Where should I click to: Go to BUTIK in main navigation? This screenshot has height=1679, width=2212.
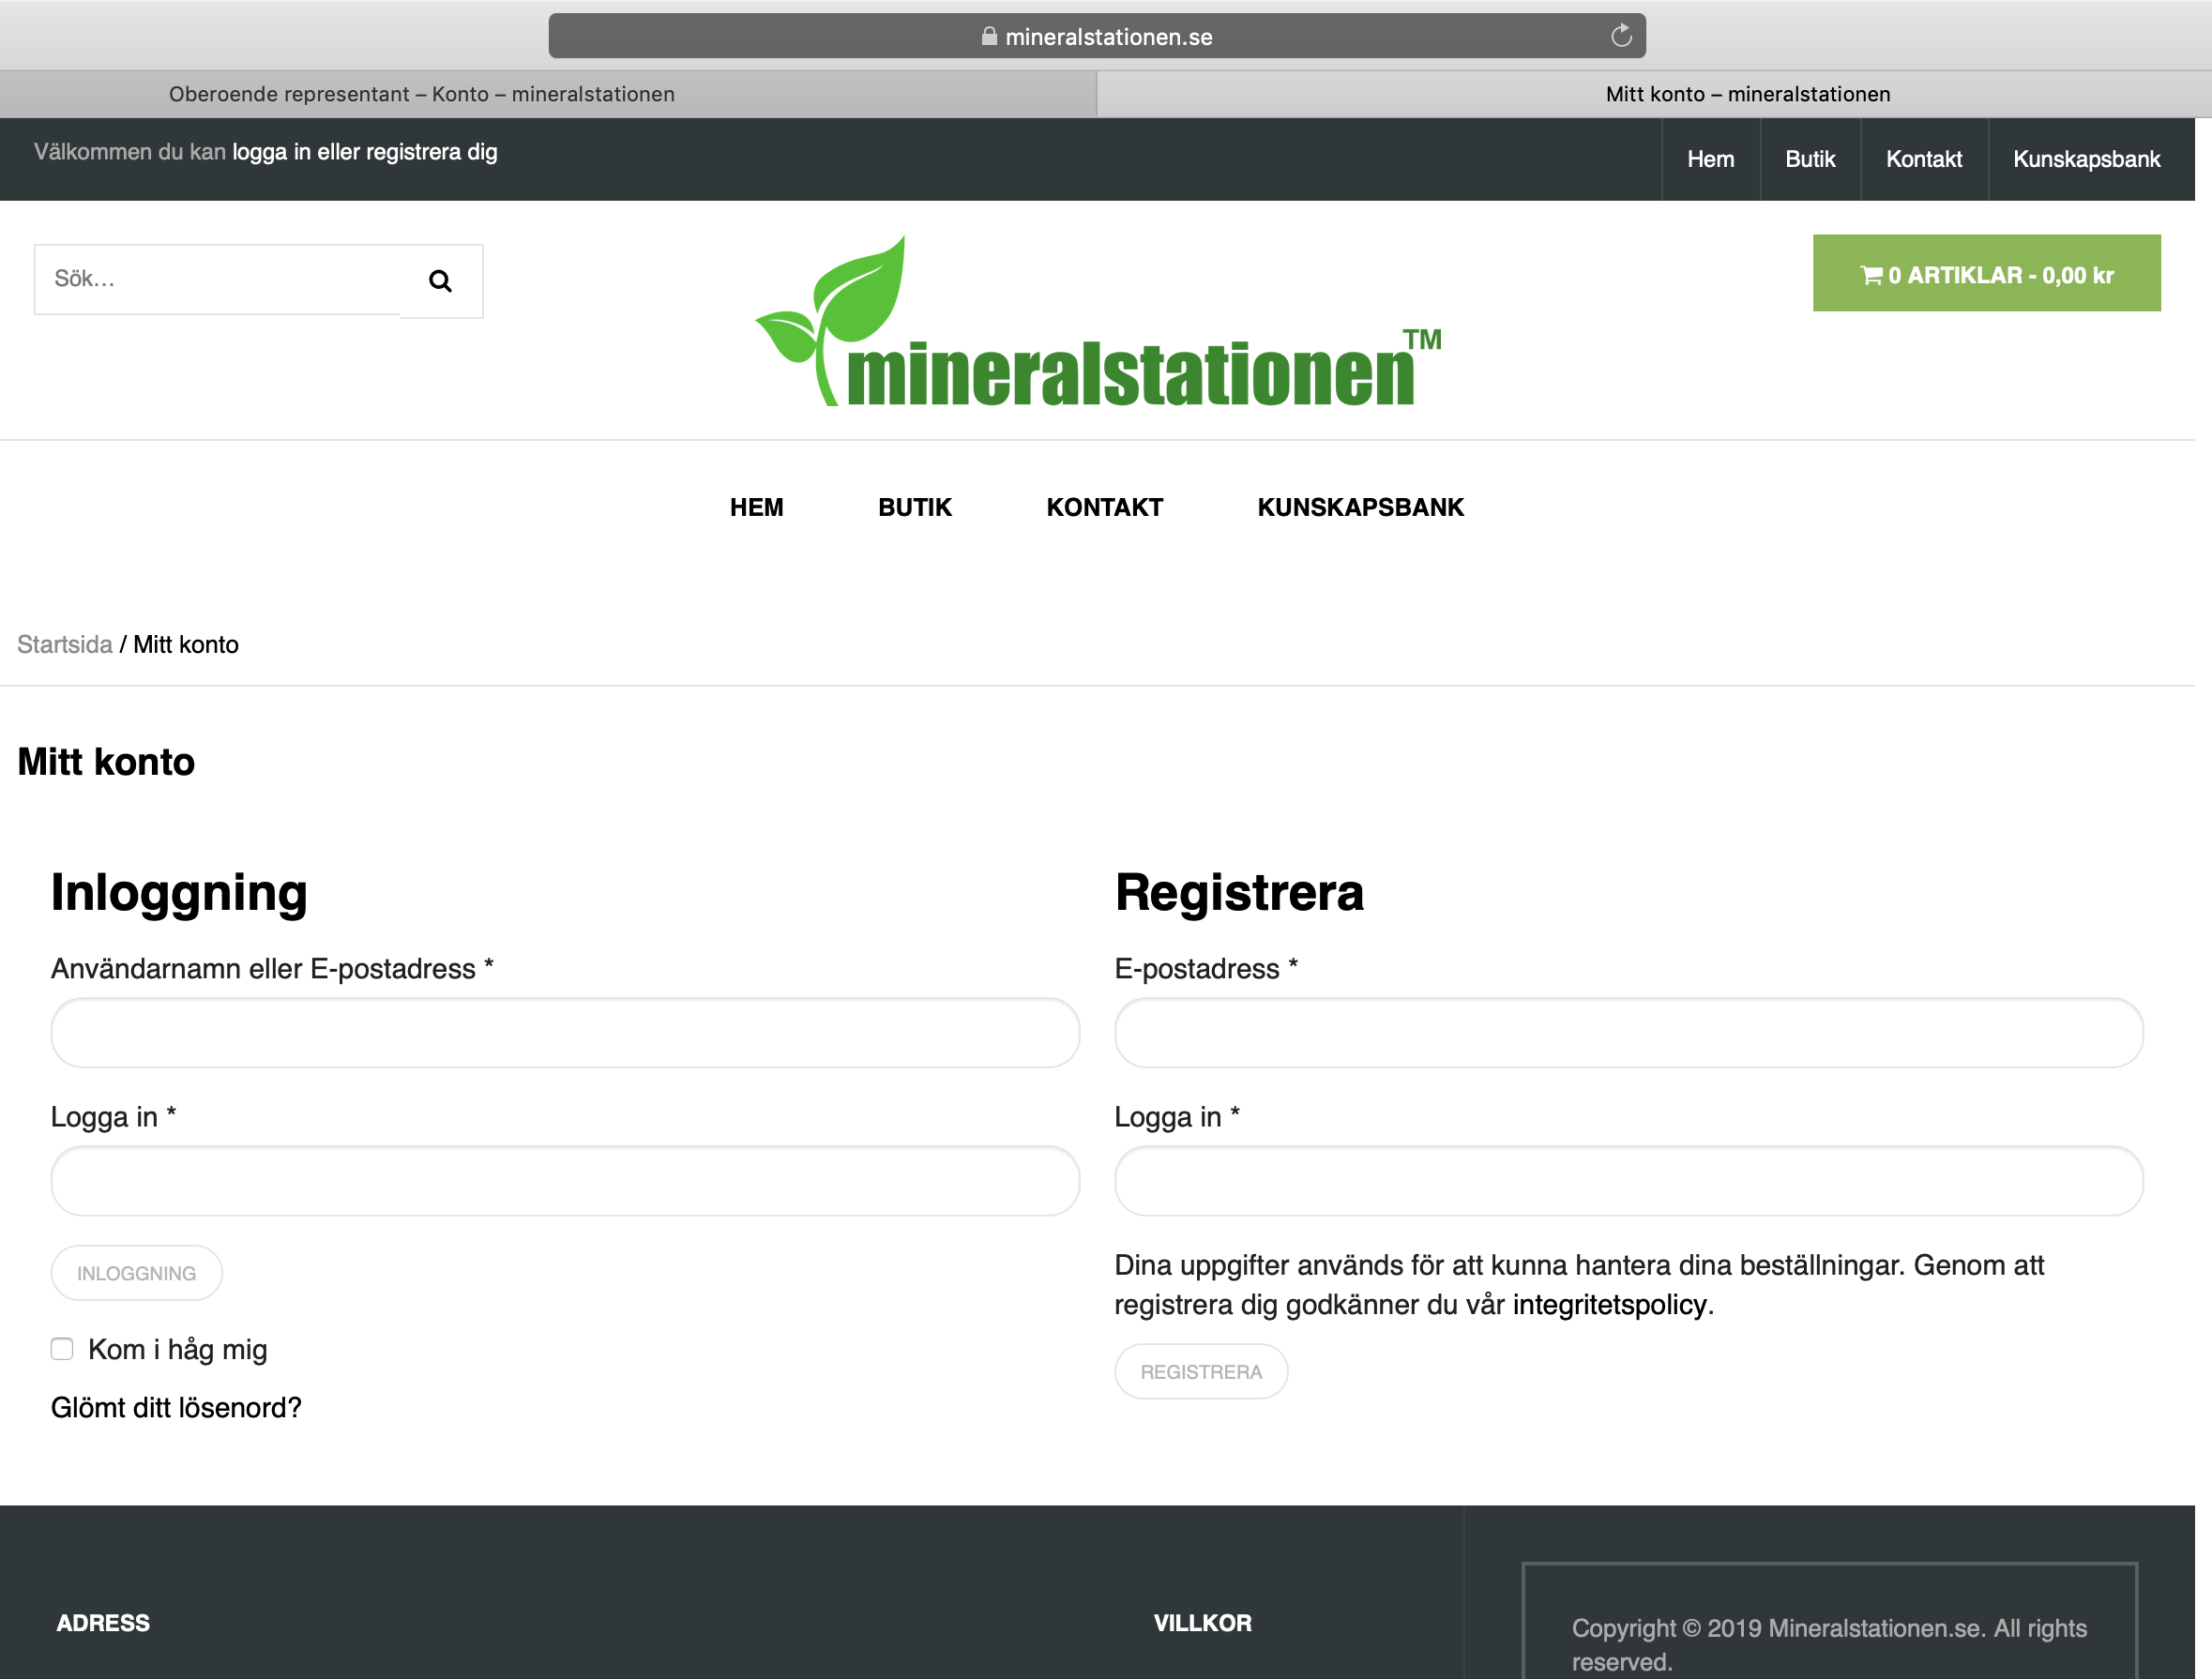[914, 507]
